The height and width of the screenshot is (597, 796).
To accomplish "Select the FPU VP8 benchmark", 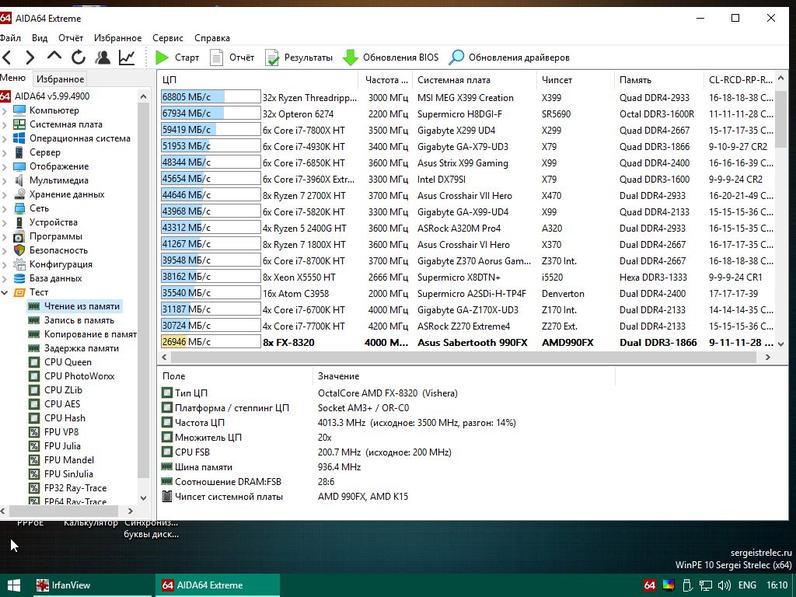I will point(61,432).
